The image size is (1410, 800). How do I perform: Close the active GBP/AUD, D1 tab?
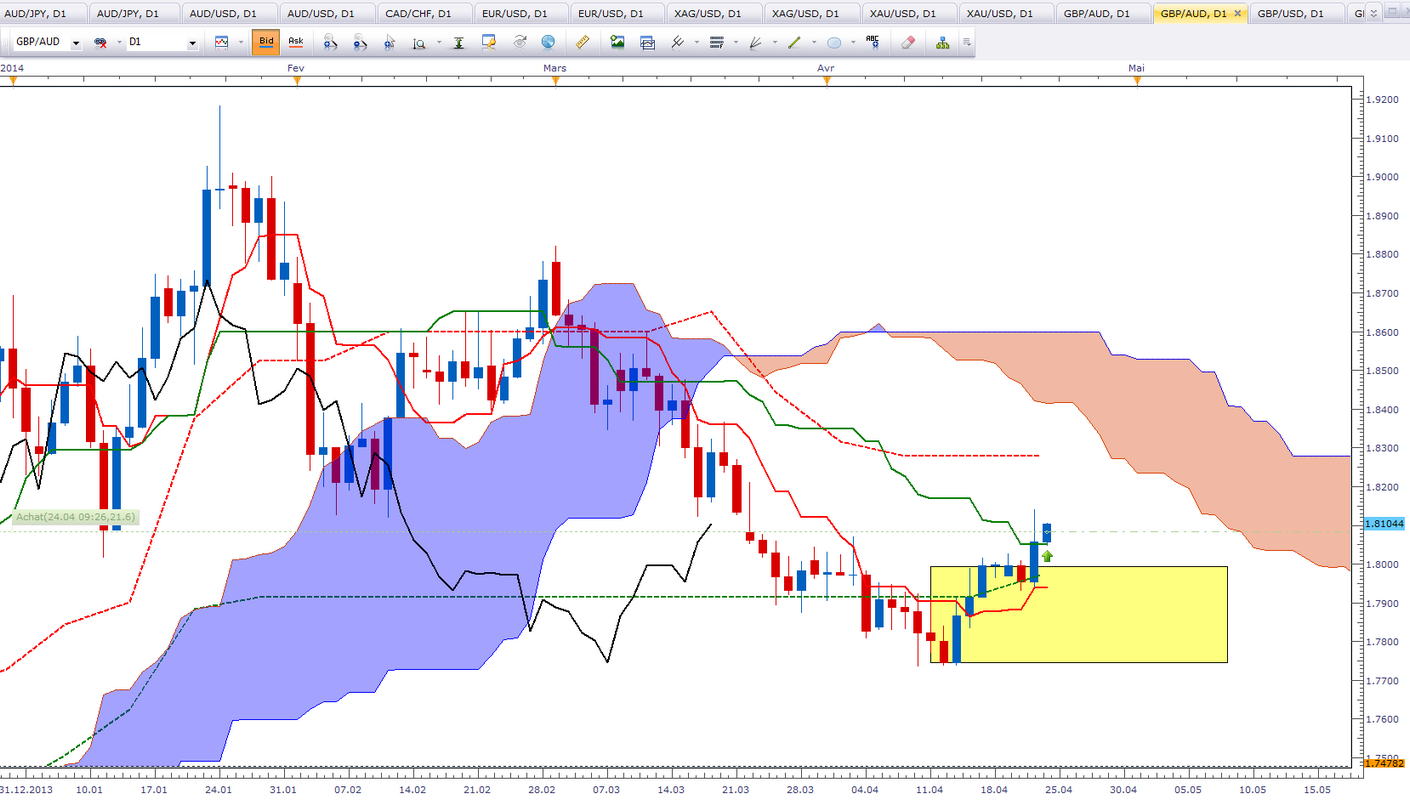point(1238,13)
